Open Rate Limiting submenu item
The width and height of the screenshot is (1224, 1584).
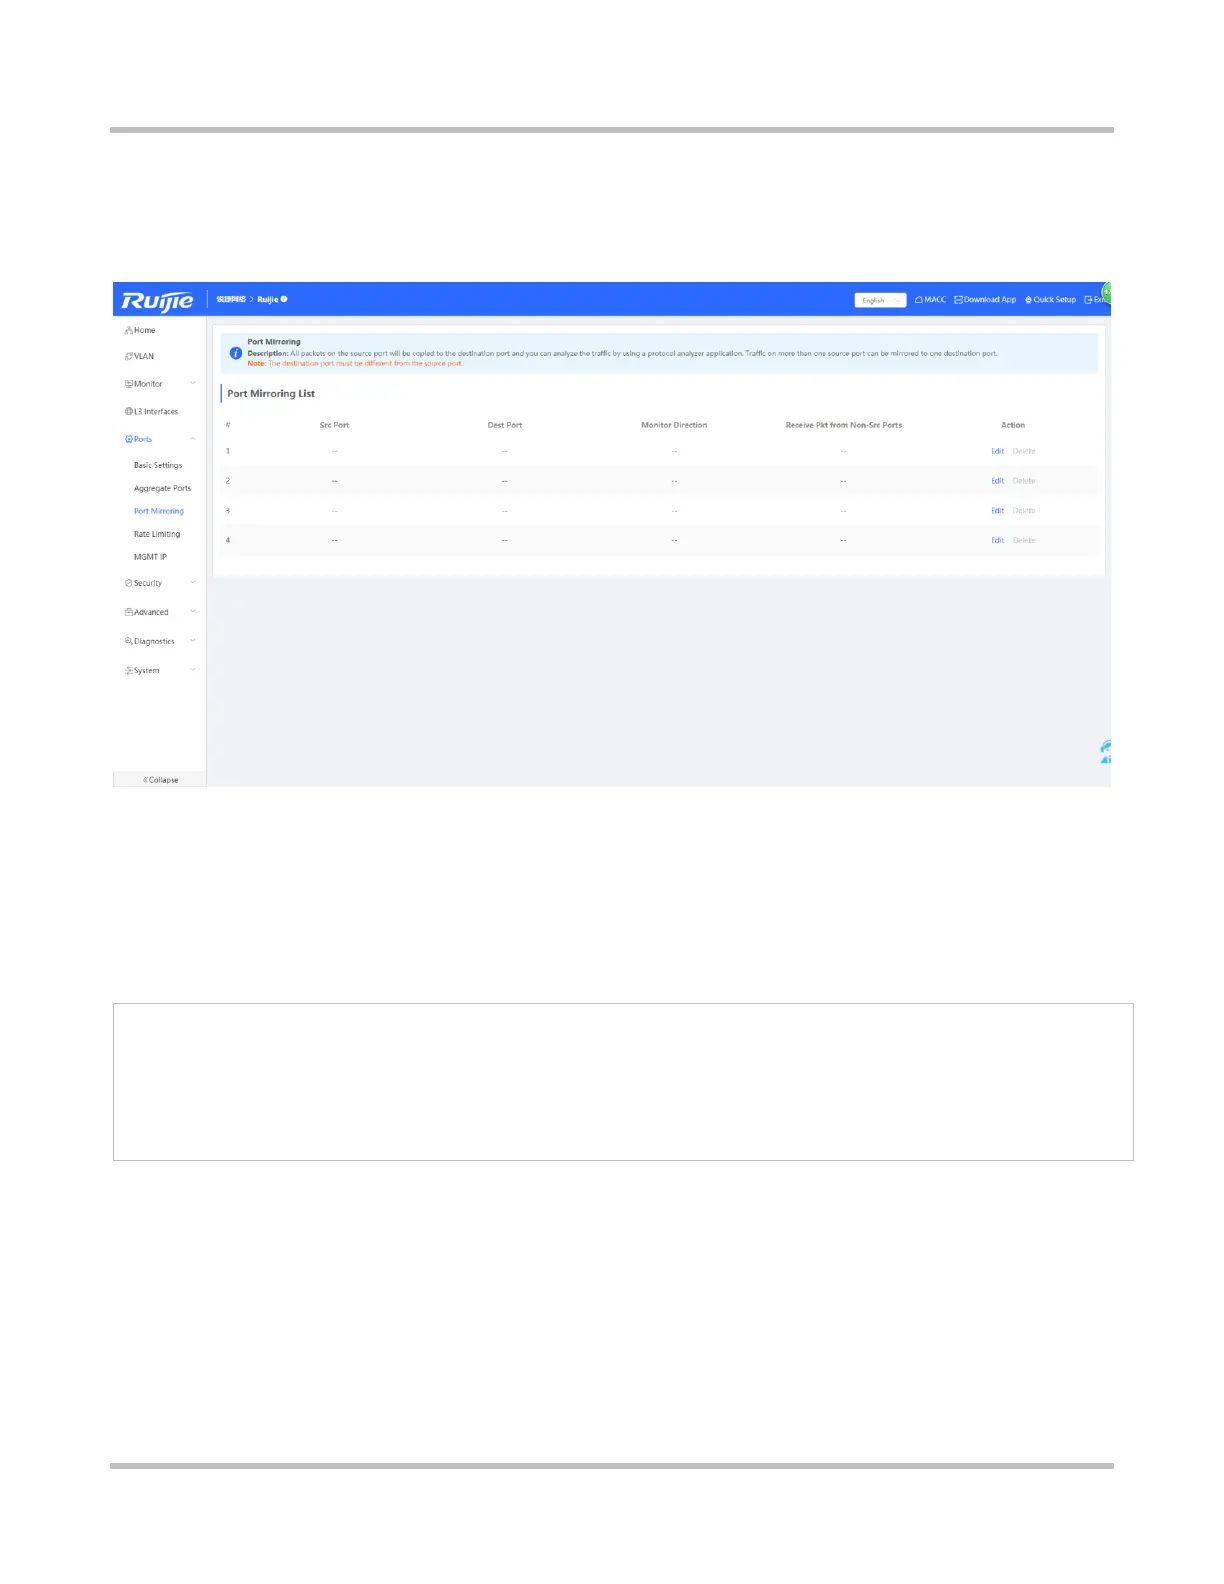tap(157, 534)
